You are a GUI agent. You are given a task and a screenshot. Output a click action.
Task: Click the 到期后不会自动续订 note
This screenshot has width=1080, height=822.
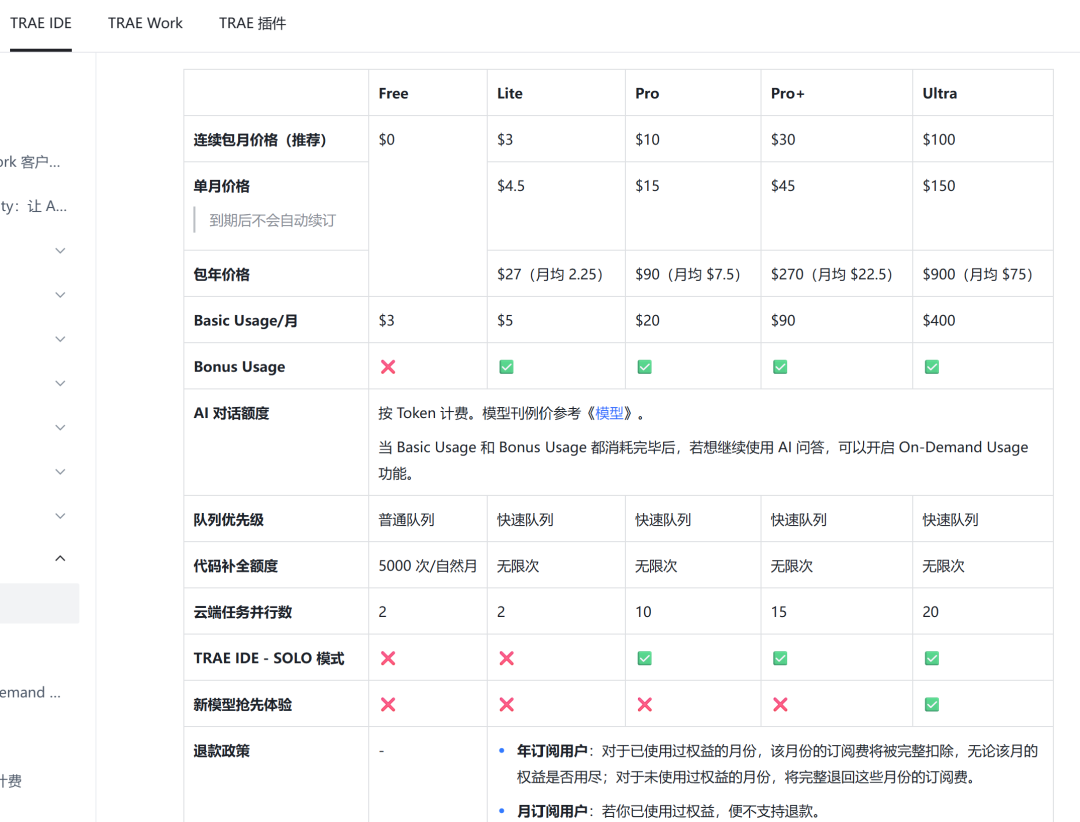pyautogui.click(x=272, y=220)
